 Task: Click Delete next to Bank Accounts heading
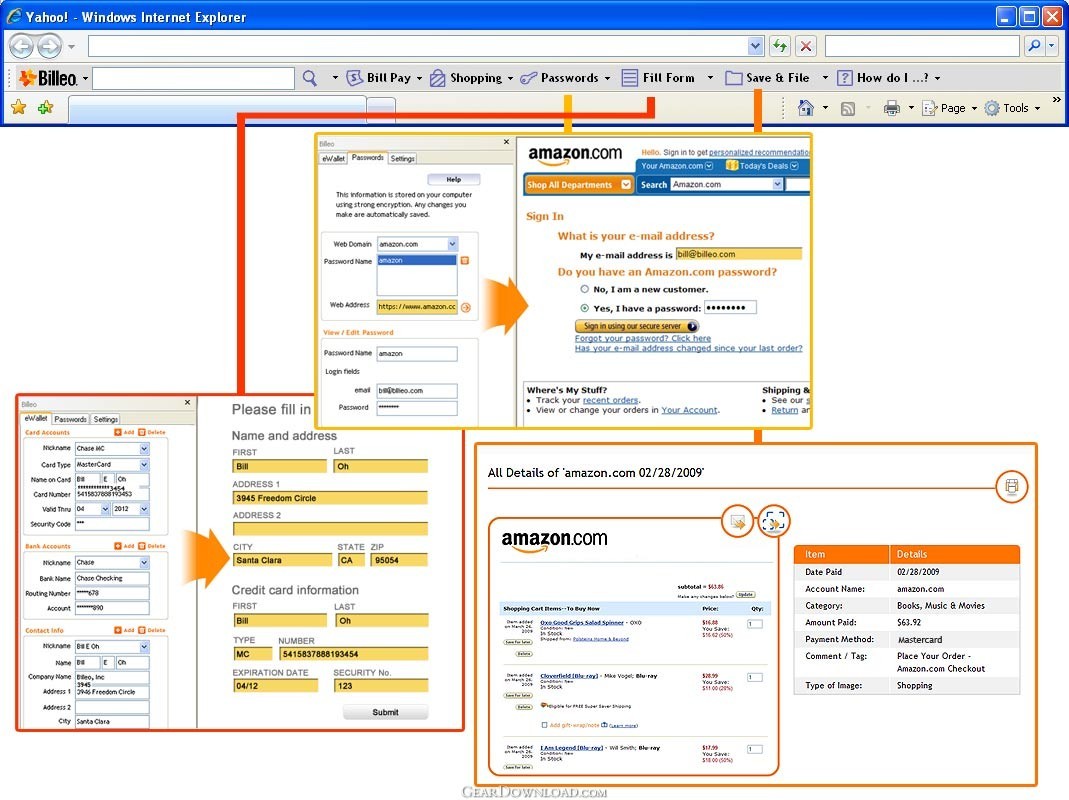tap(152, 546)
